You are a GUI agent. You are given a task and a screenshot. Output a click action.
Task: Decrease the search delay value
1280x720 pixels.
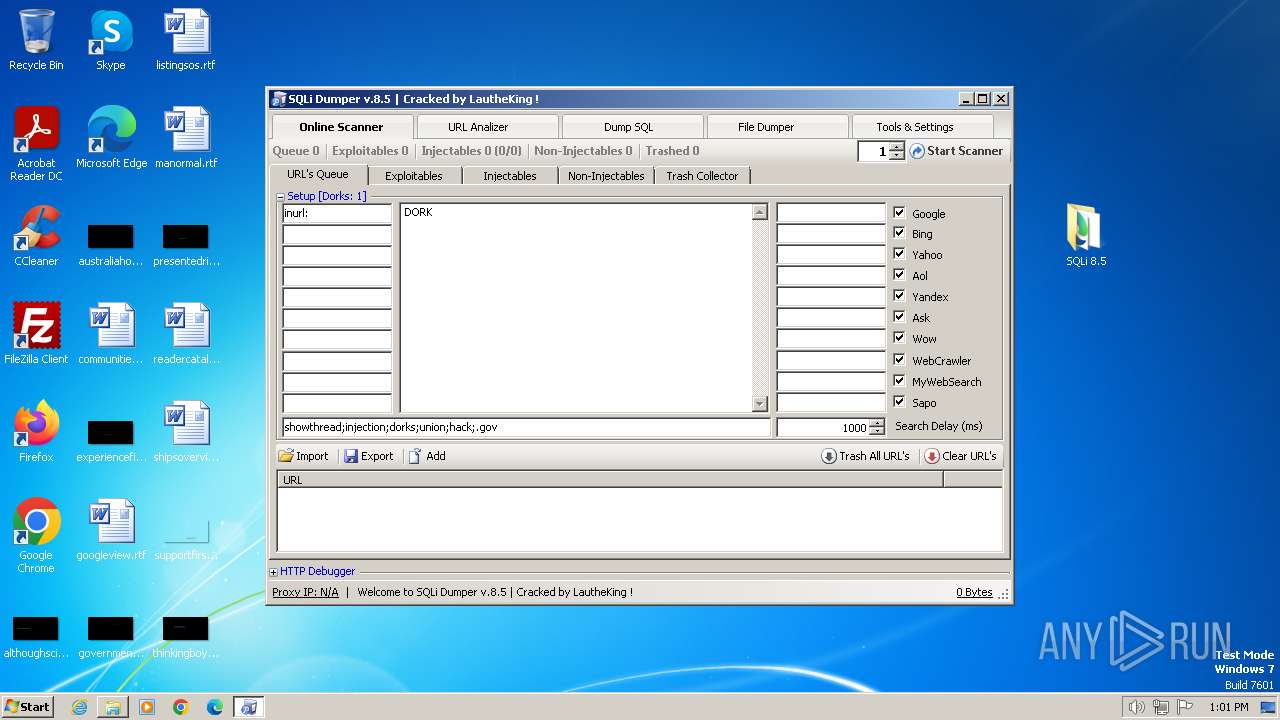tap(877, 432)
